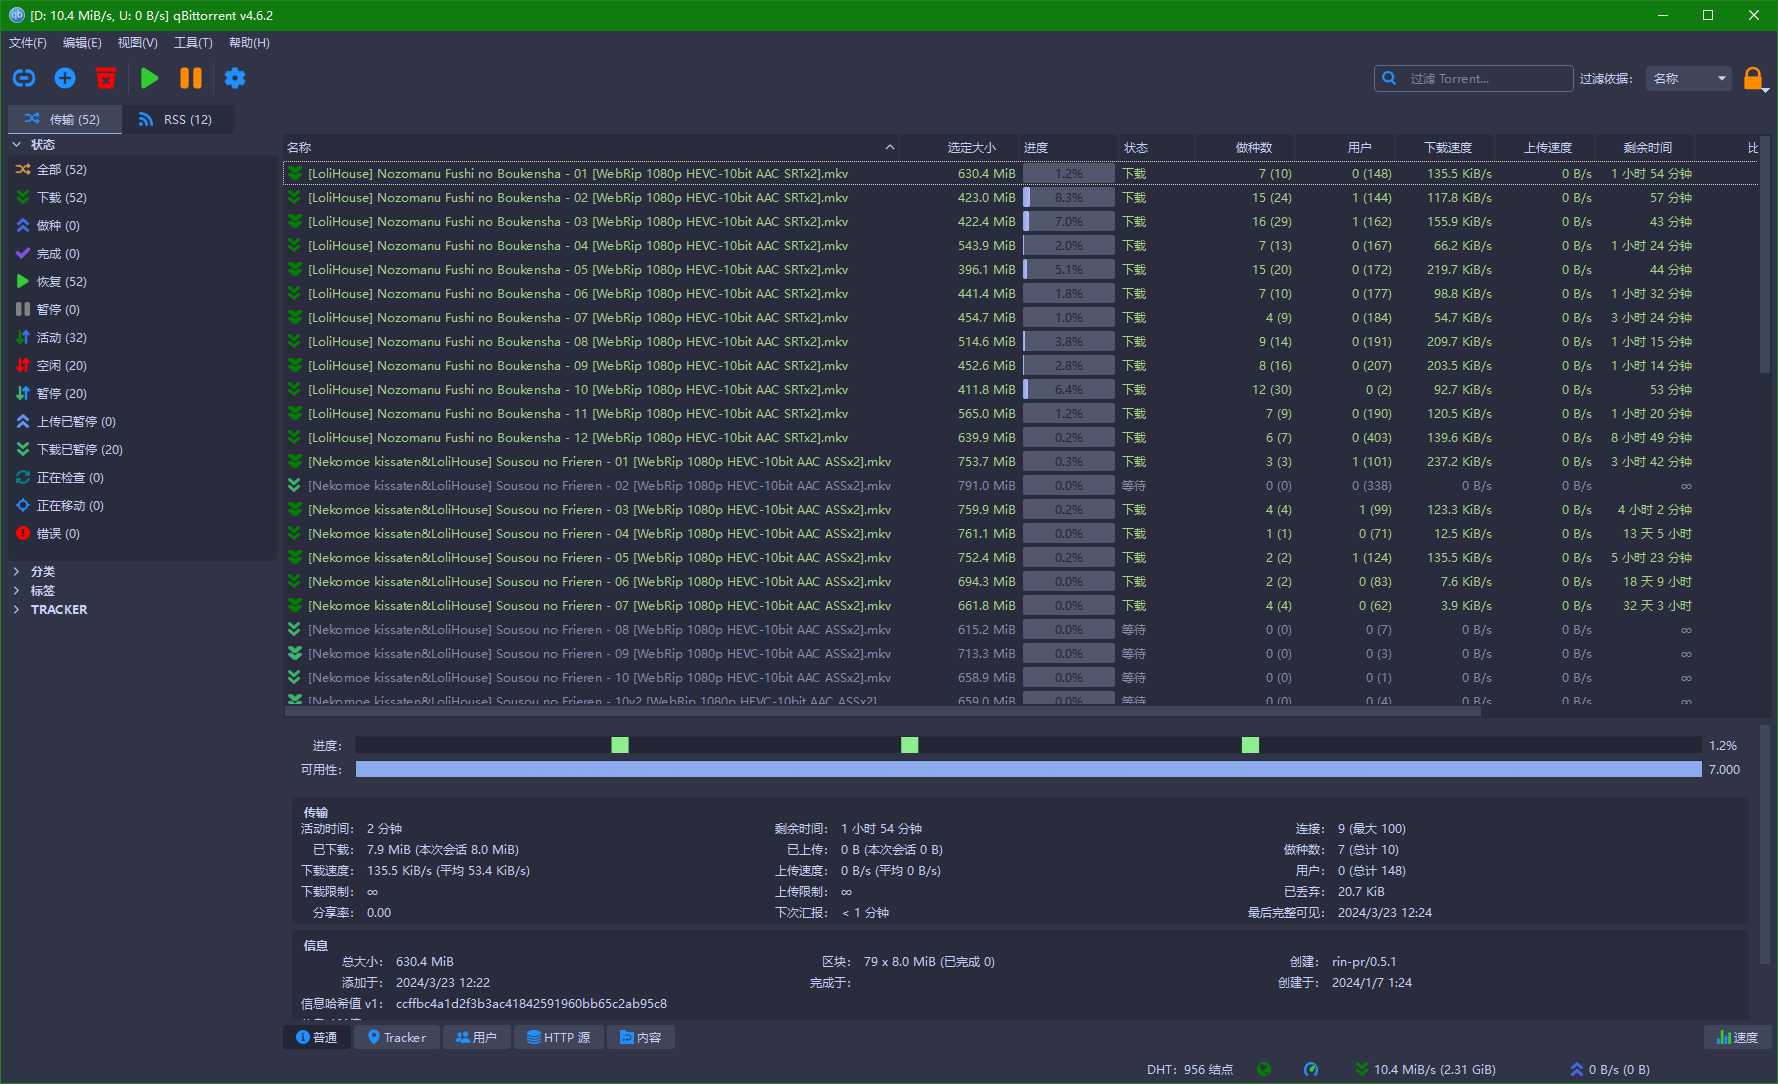Viewport: 1778px width, 1084px height.
Task: Switch to the RSS (12) tab
Action: point(177,119)
